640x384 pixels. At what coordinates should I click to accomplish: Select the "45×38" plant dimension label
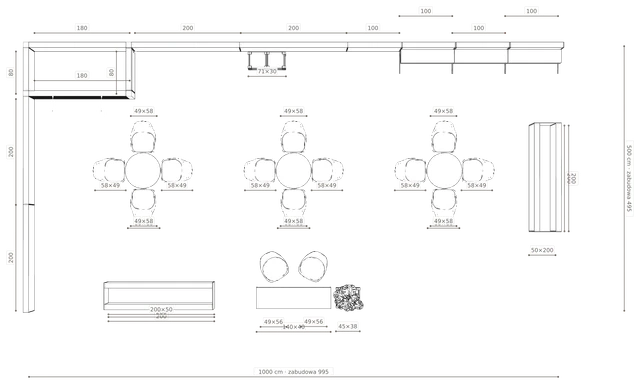(348, 326)
